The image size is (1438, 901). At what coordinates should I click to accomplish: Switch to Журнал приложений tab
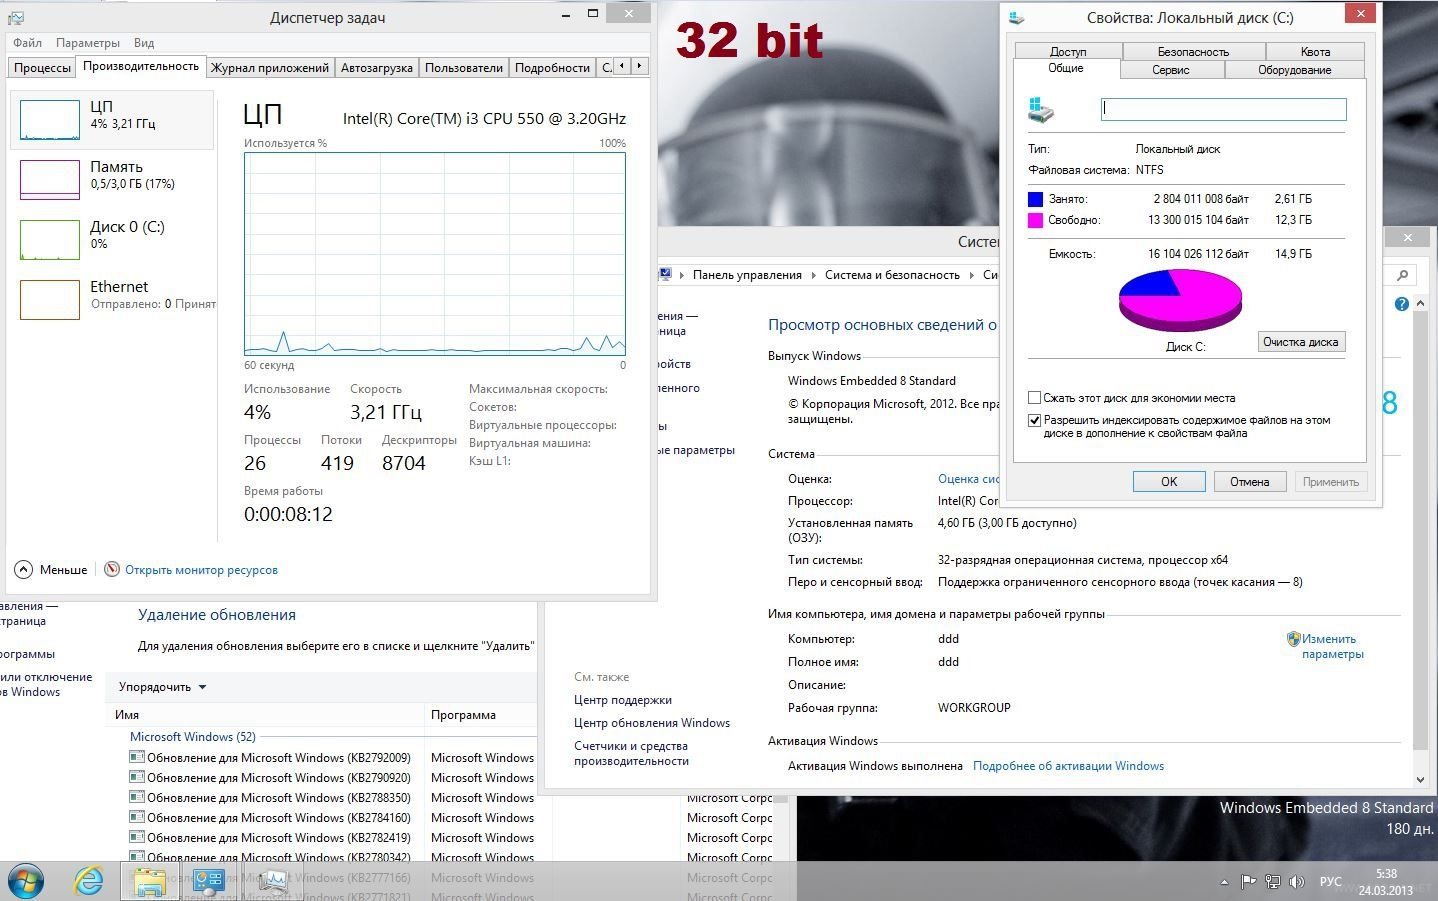pyautogui.click(x=270, y=68)
